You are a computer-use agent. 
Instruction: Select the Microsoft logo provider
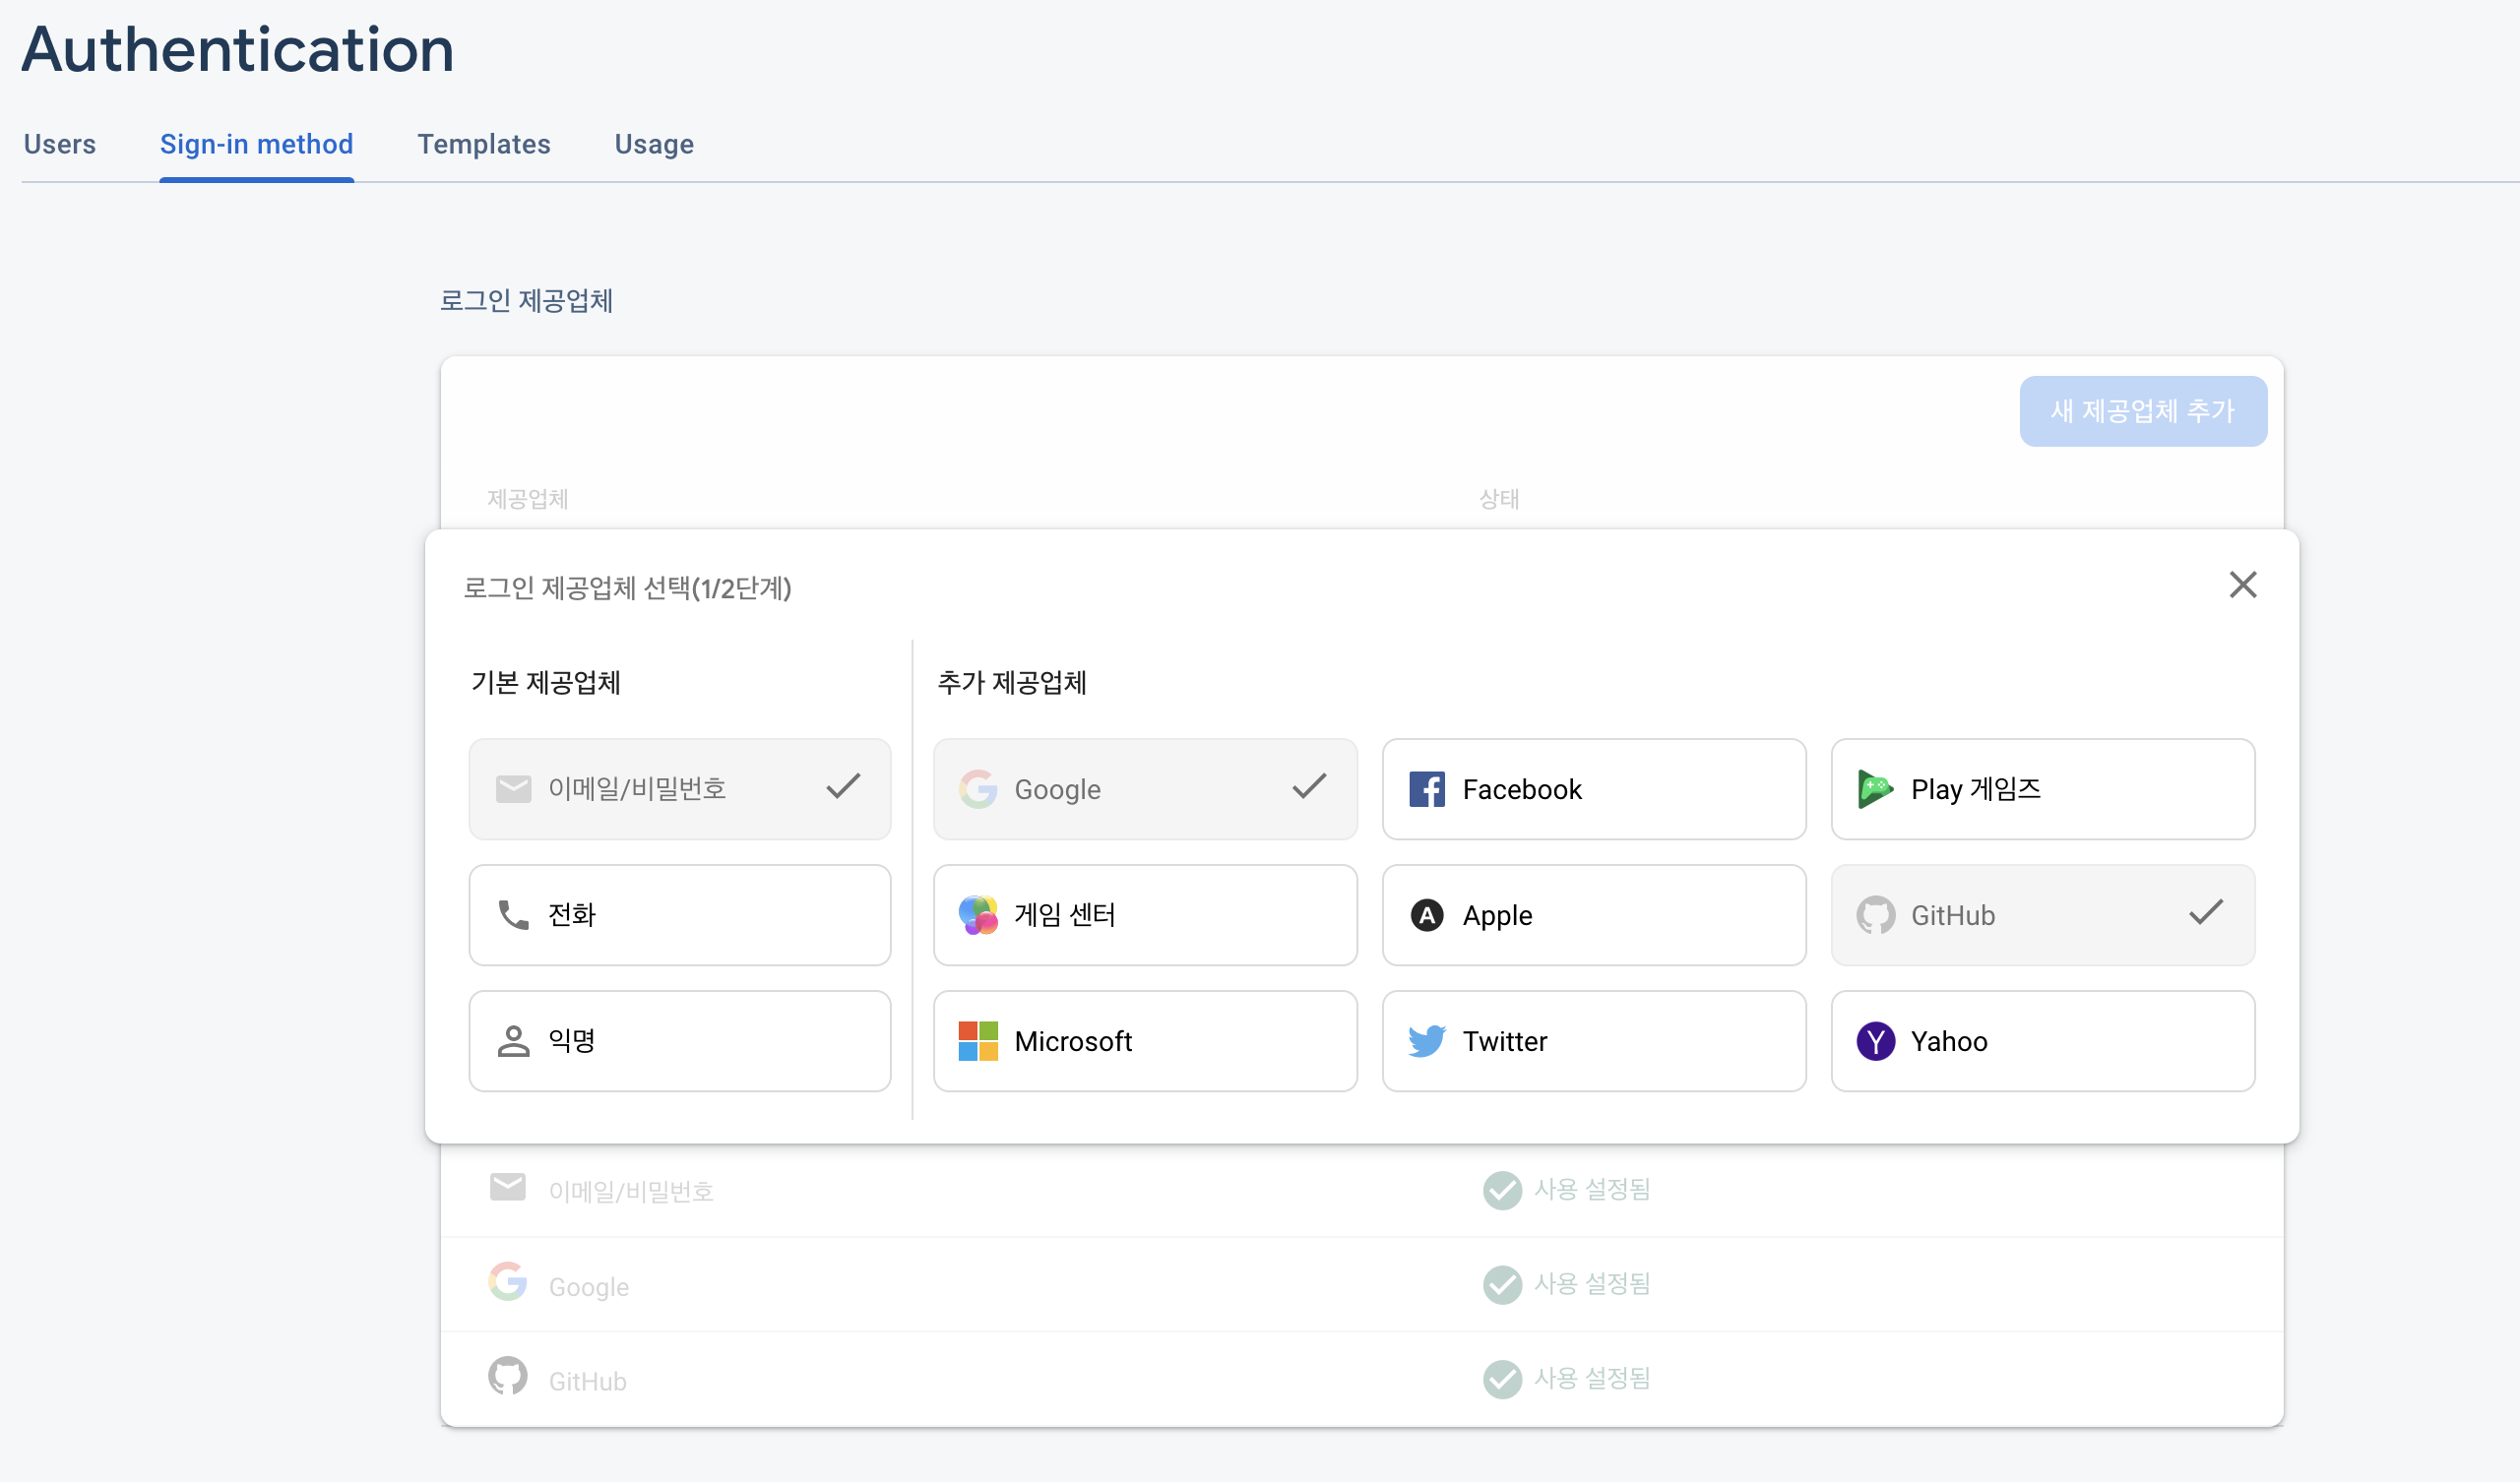tap(977, 1041)
